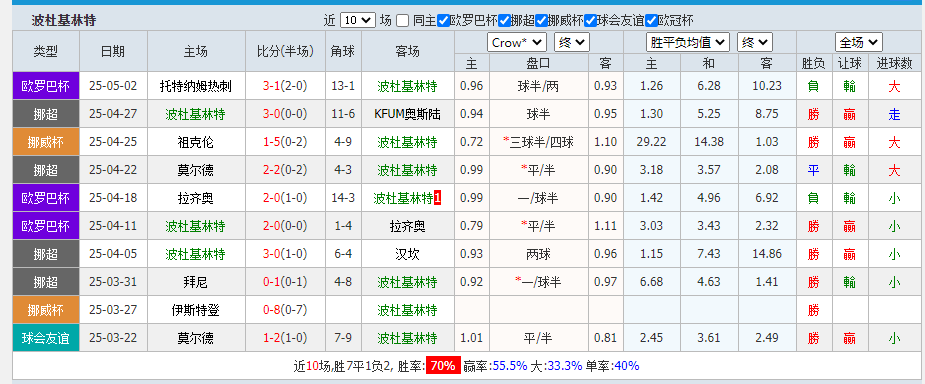This screenshot has height=384, width=925.
Task: Uncheck the 欧罗巴杯 filter checkbox
Action: (444, 21)
